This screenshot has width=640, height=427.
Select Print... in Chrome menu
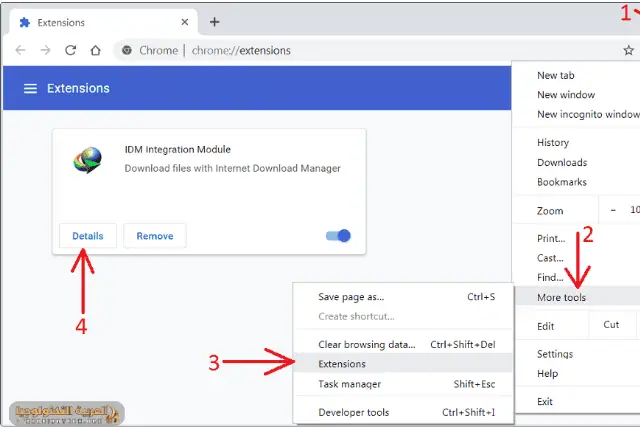551,238
